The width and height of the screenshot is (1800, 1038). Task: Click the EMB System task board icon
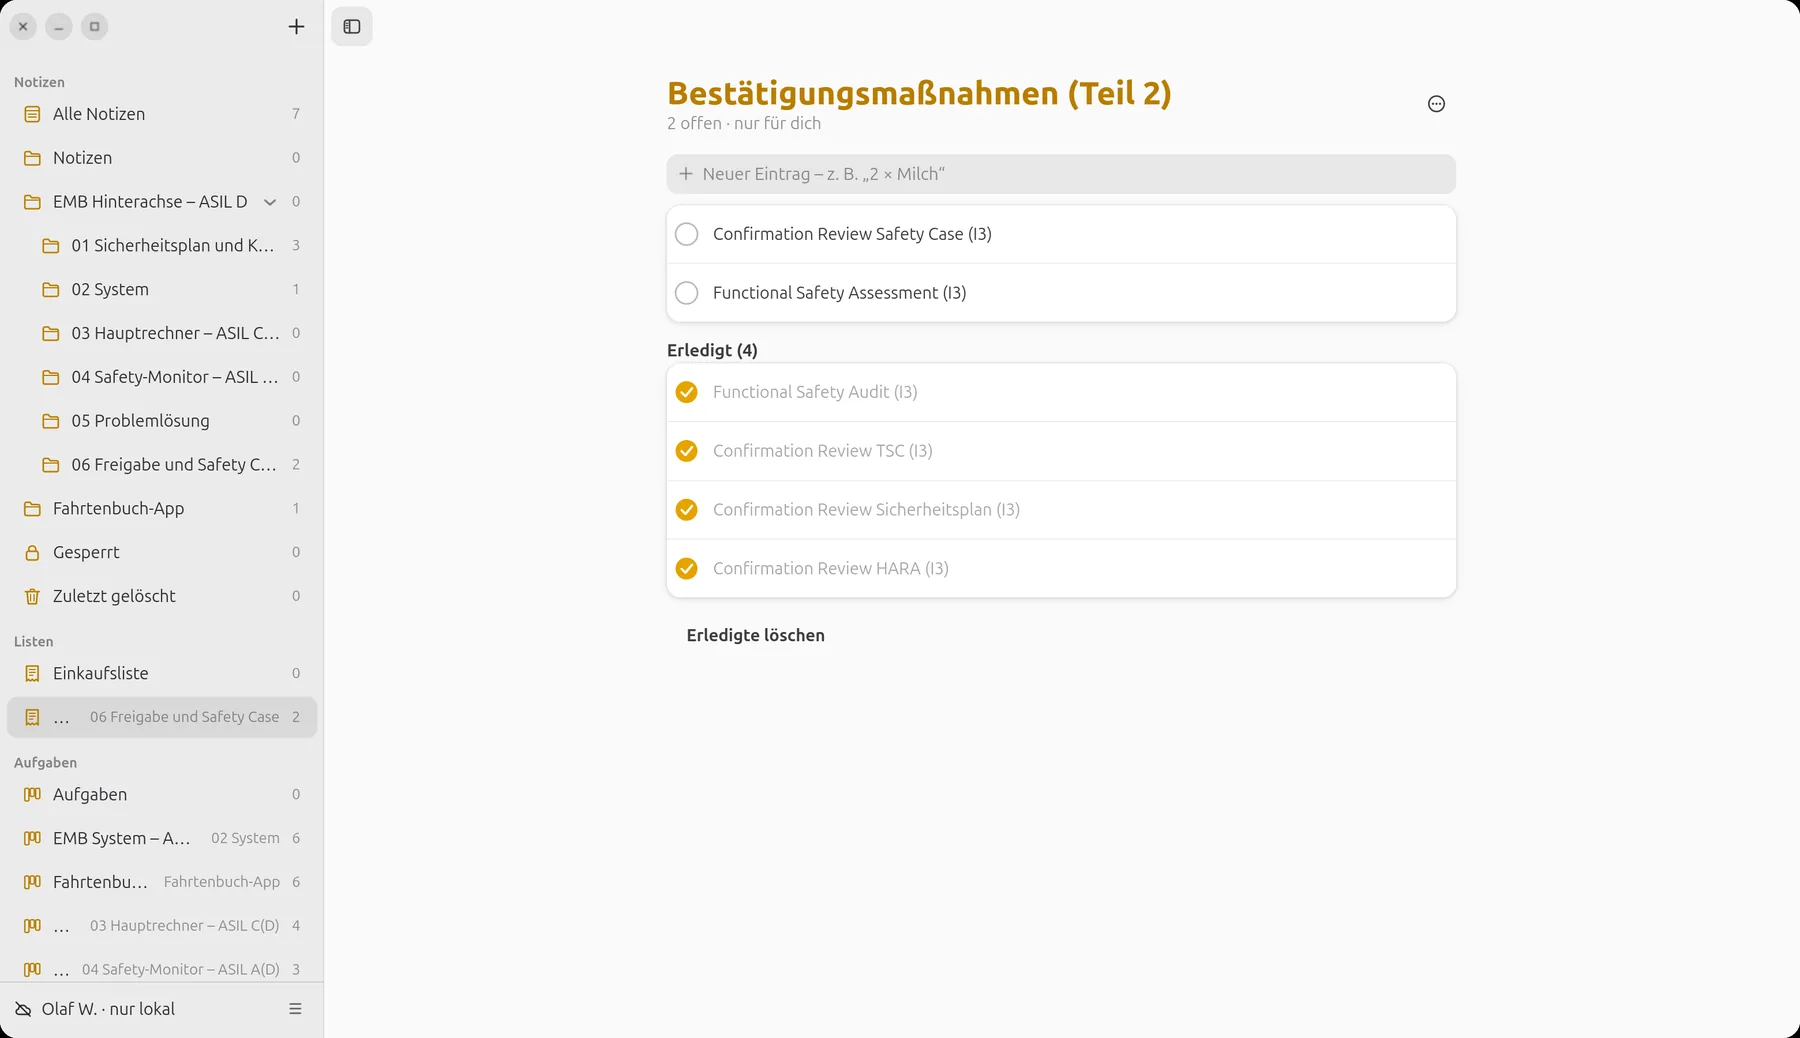tap(32, 838)
